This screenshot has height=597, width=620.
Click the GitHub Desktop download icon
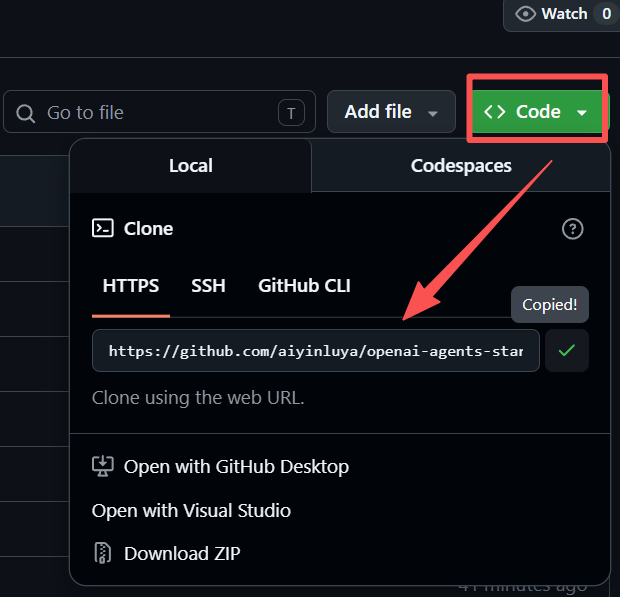pyautogui.click(x=103, y=467)
